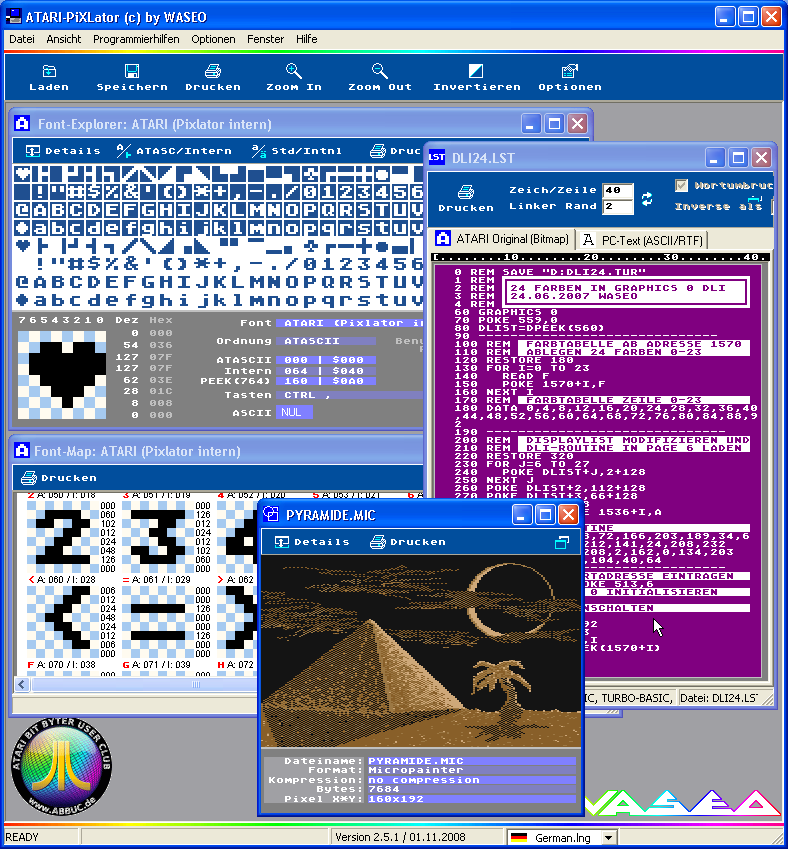Click the Version 2.5.1 status bar text
The image size is (788, 849).
coord(403,837)
